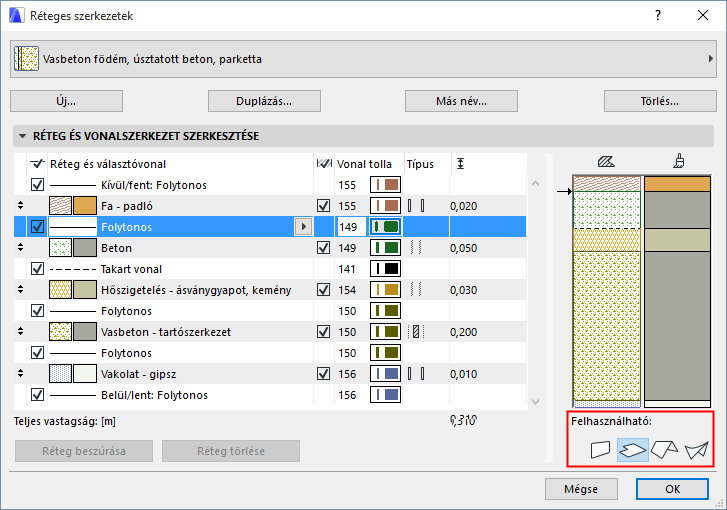Click the pen number field showing 149
The width and height of the screenshot is (727, 510).
pyautogui.click(x=351, y=227)
